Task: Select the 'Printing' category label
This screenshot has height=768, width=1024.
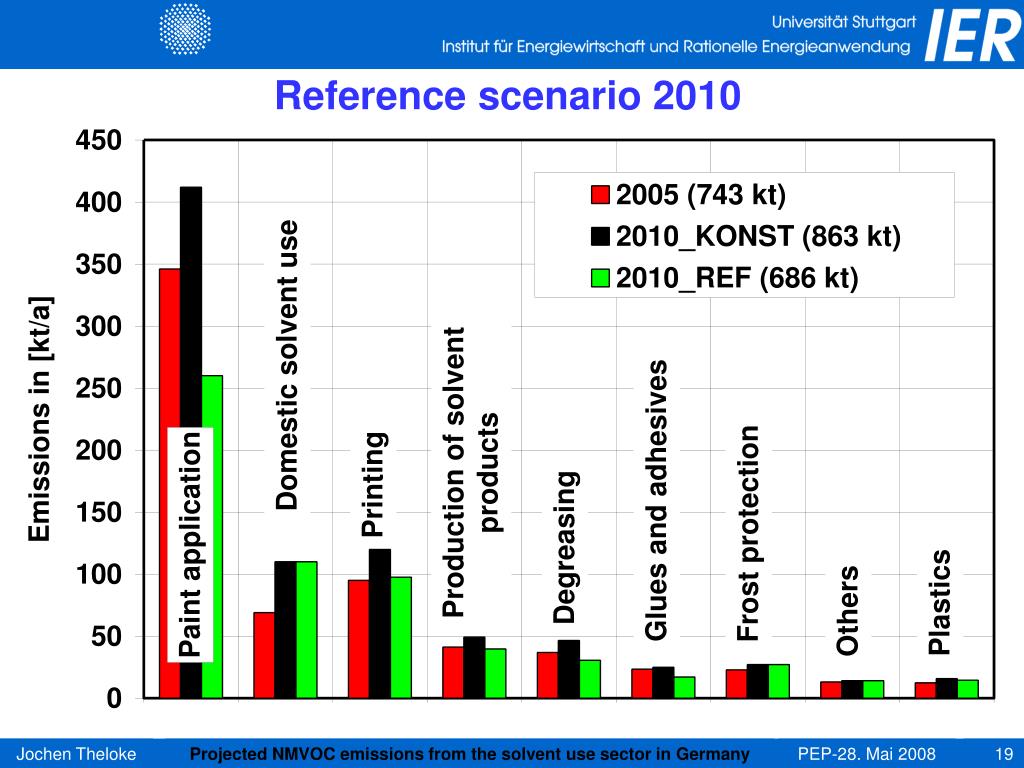Action: 374,485
